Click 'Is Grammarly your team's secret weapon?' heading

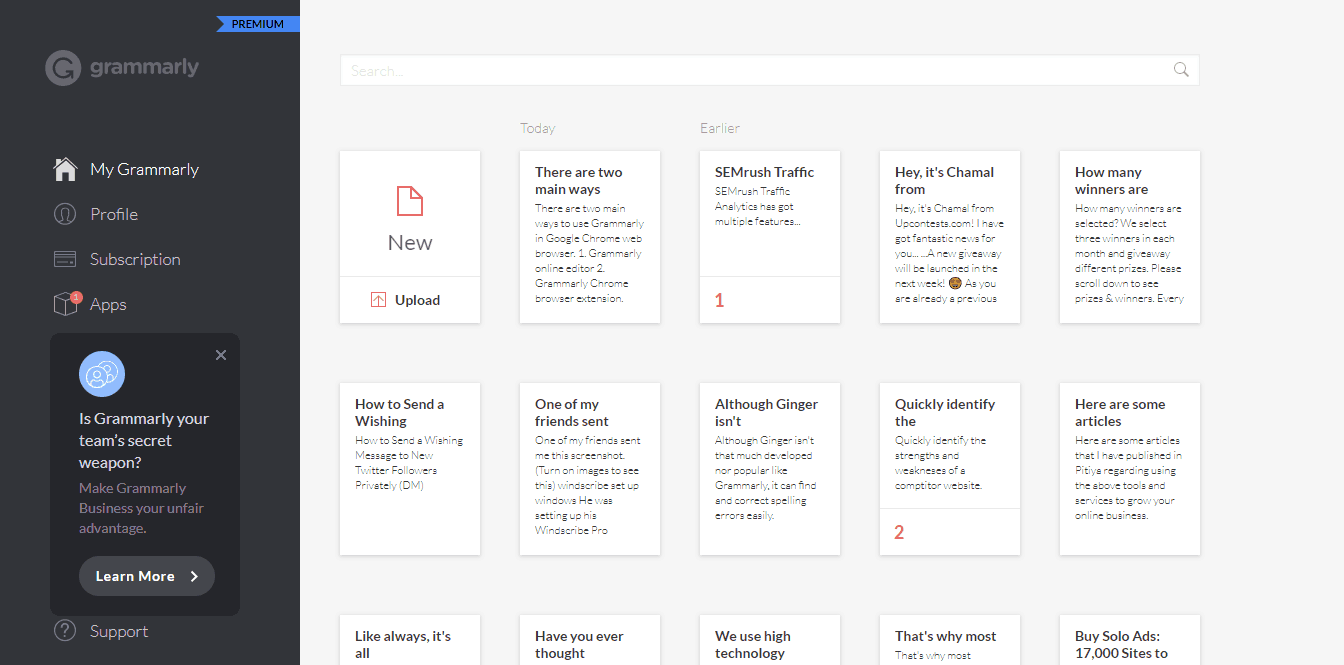tap(144, 441)
